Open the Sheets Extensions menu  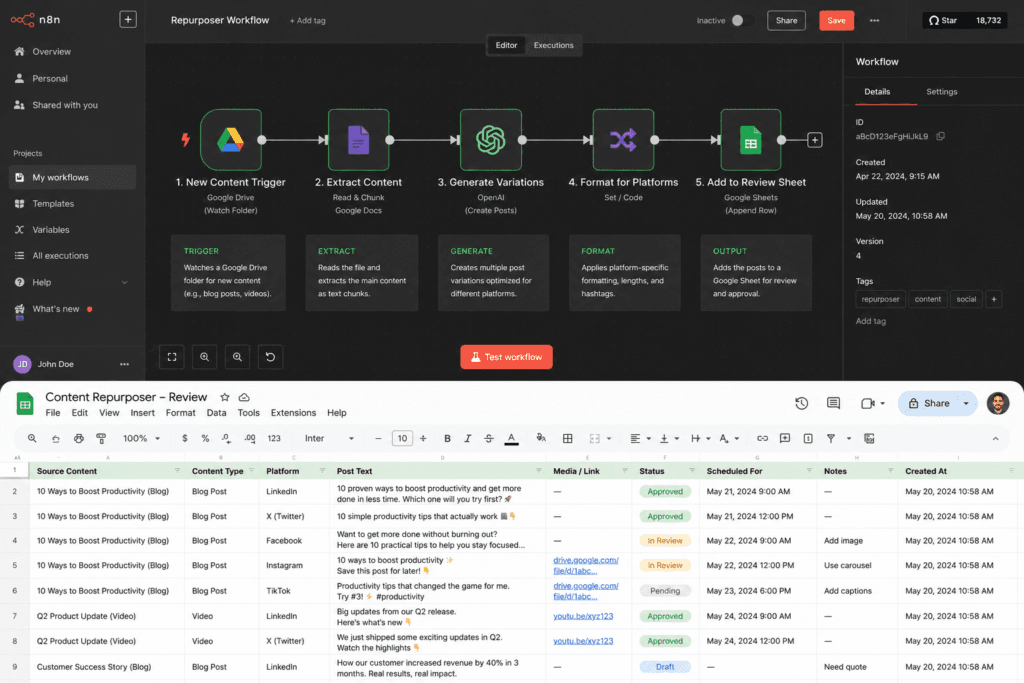point(293,413)
